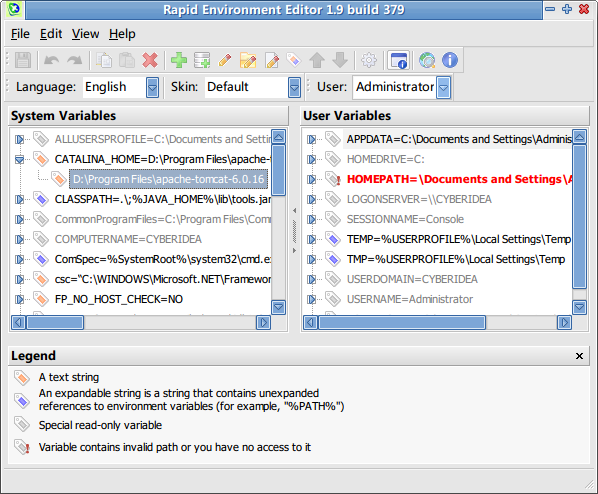Image resolution: width=598 pixels, height=494 pixels.
Task: Select the SESSIONNAME=Console row
Action: (405, 219)
